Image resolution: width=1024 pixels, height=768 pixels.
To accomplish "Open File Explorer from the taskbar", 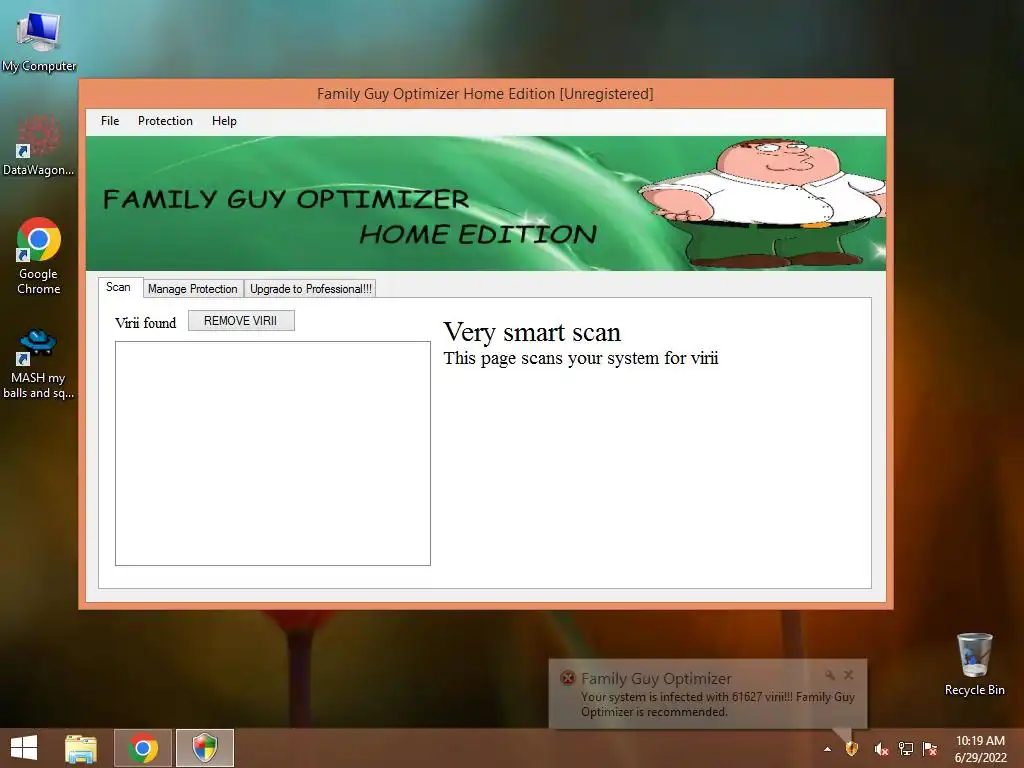I will (81, 748).
